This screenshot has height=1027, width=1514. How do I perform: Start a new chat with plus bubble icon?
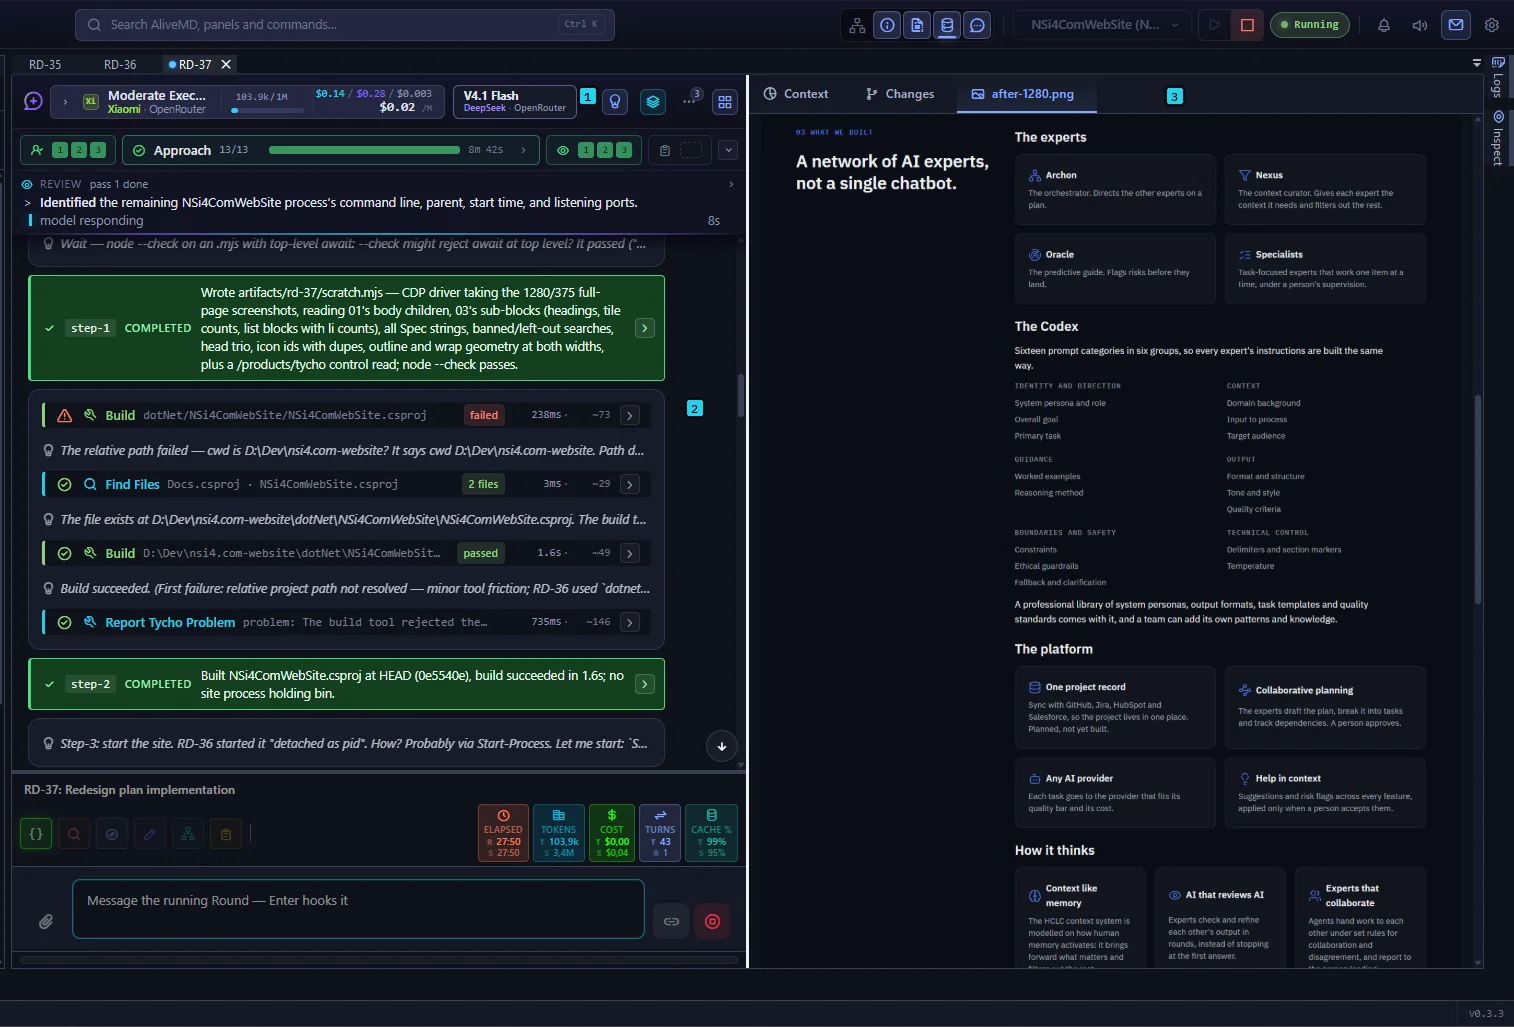click(x=33, y=101)
